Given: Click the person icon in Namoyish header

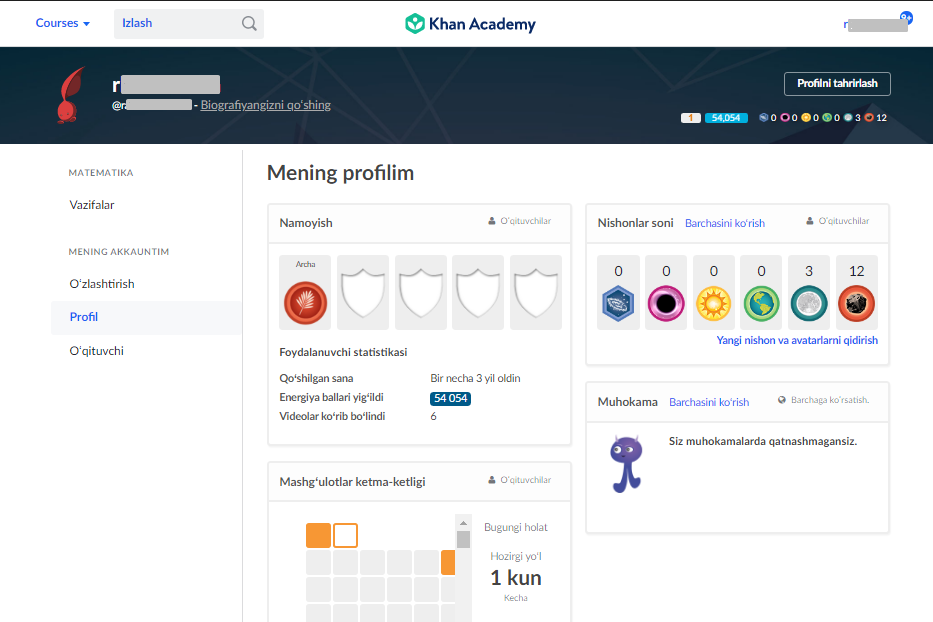Looking at the screenshot, I should [x=491, y=221].
